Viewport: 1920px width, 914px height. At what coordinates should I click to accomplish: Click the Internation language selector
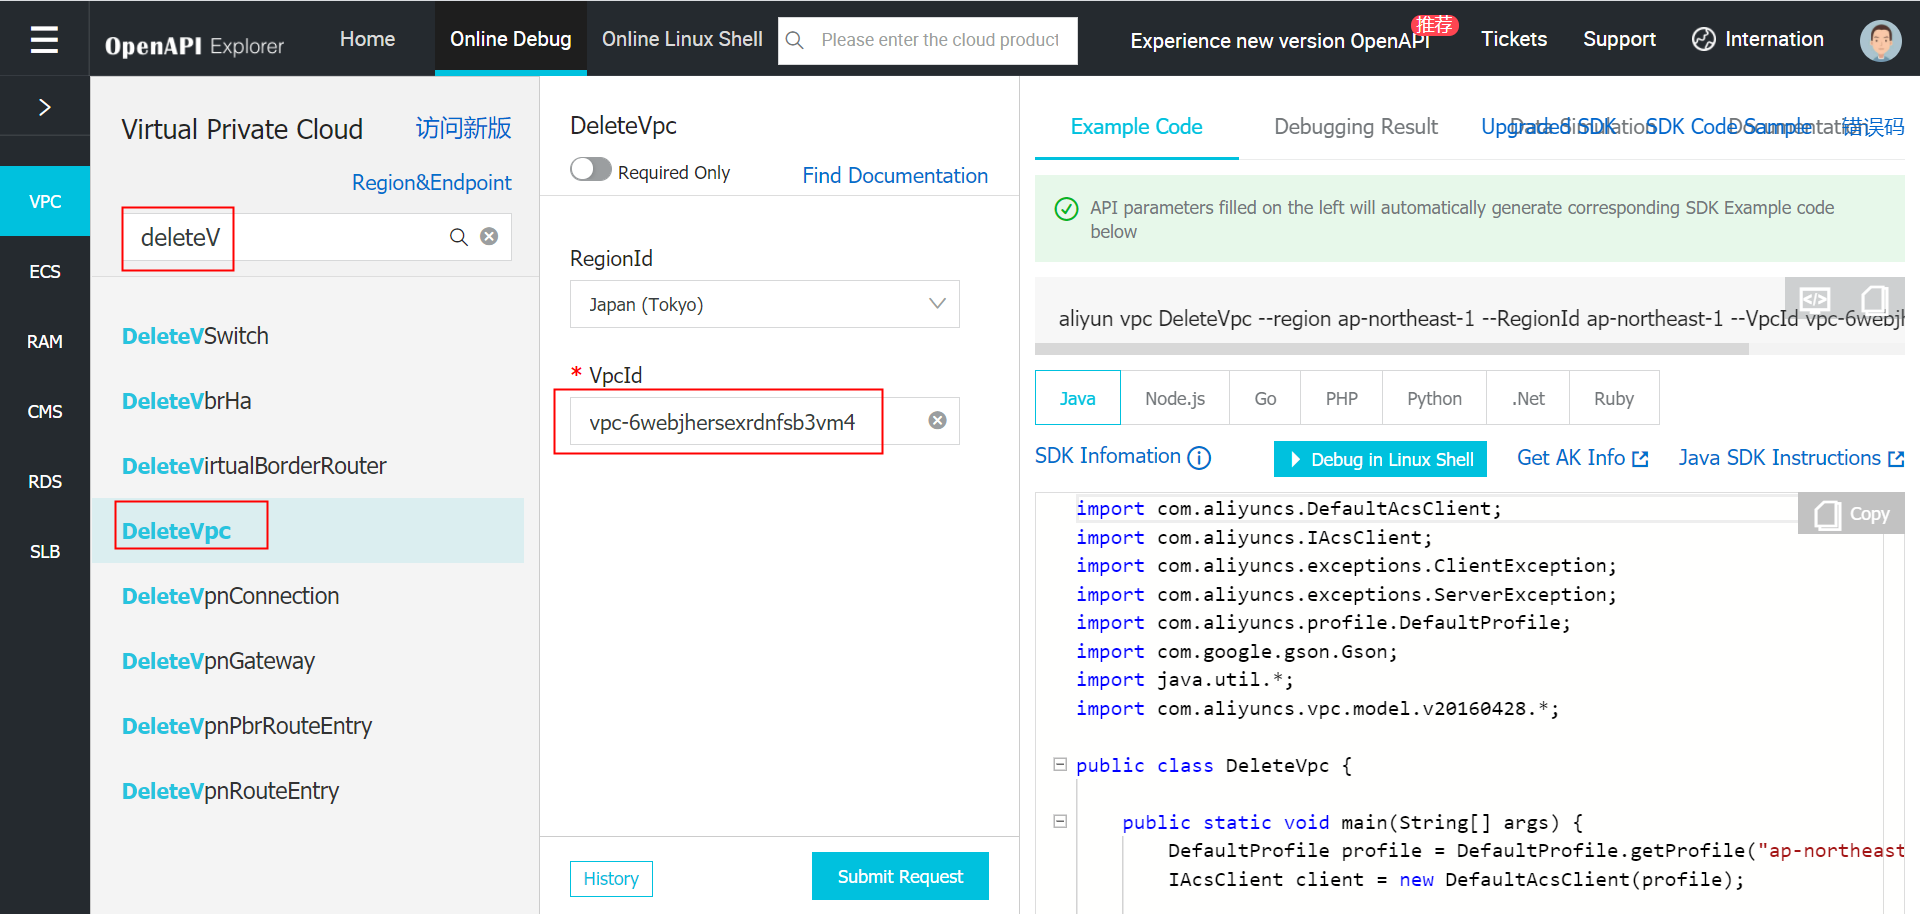coord(1758,39)
